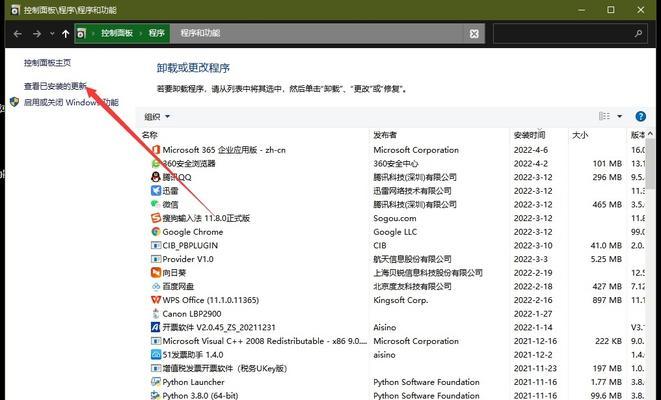The width and height of the screenshot is (661, 400).
Task: Select 360安全浏览器 program name
Action: [189, 164]
